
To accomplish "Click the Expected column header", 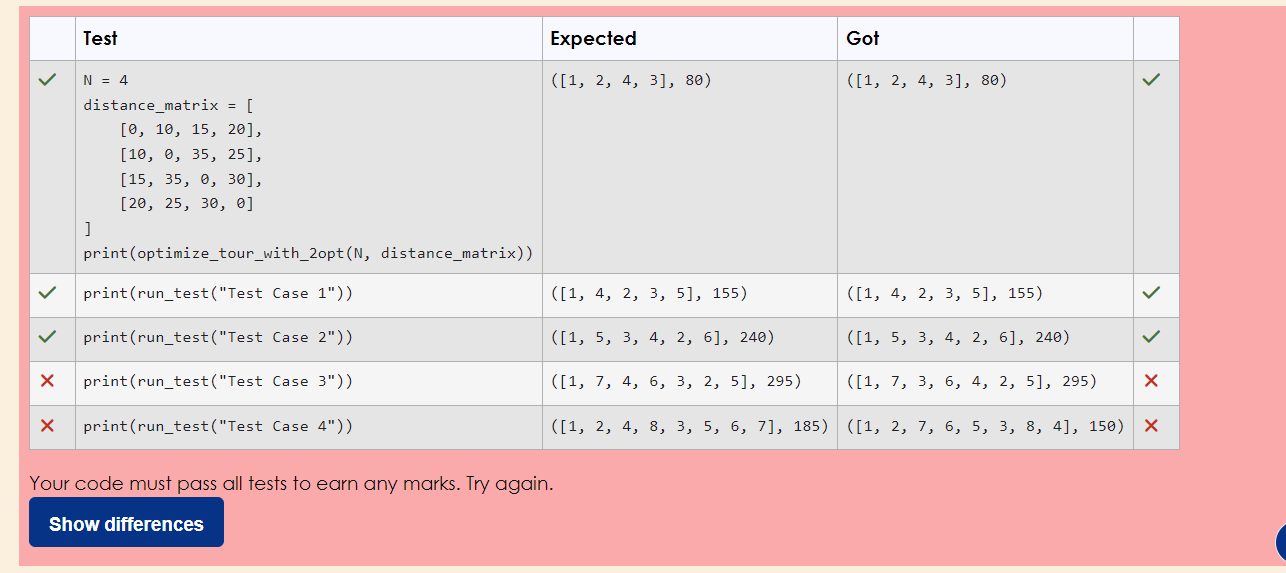I will (593, 39).
